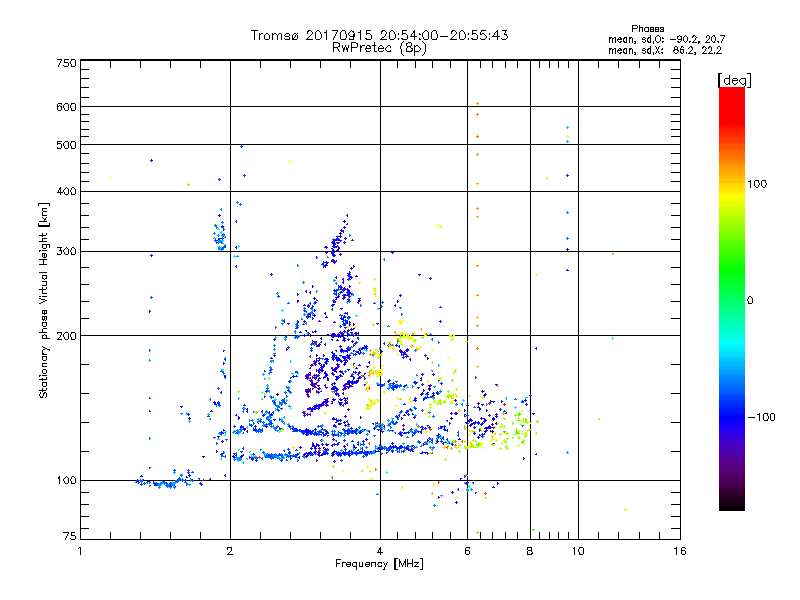
Task: Click y-axis tick label '500'
Action: [x=66, y=145]
